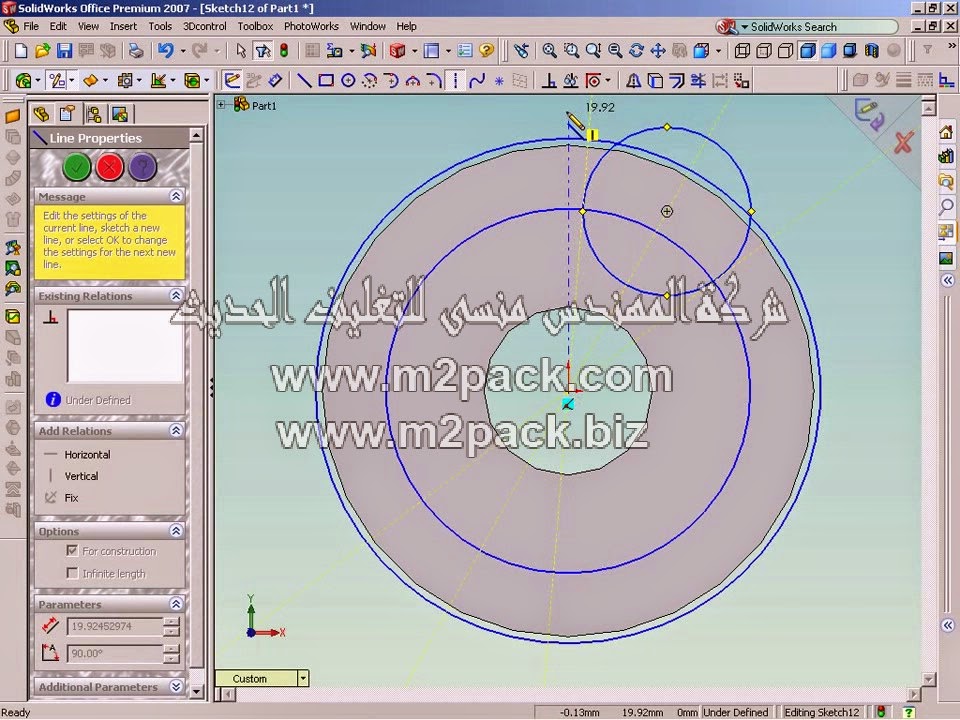Open the Custom view dropdown

coord(302,678)
